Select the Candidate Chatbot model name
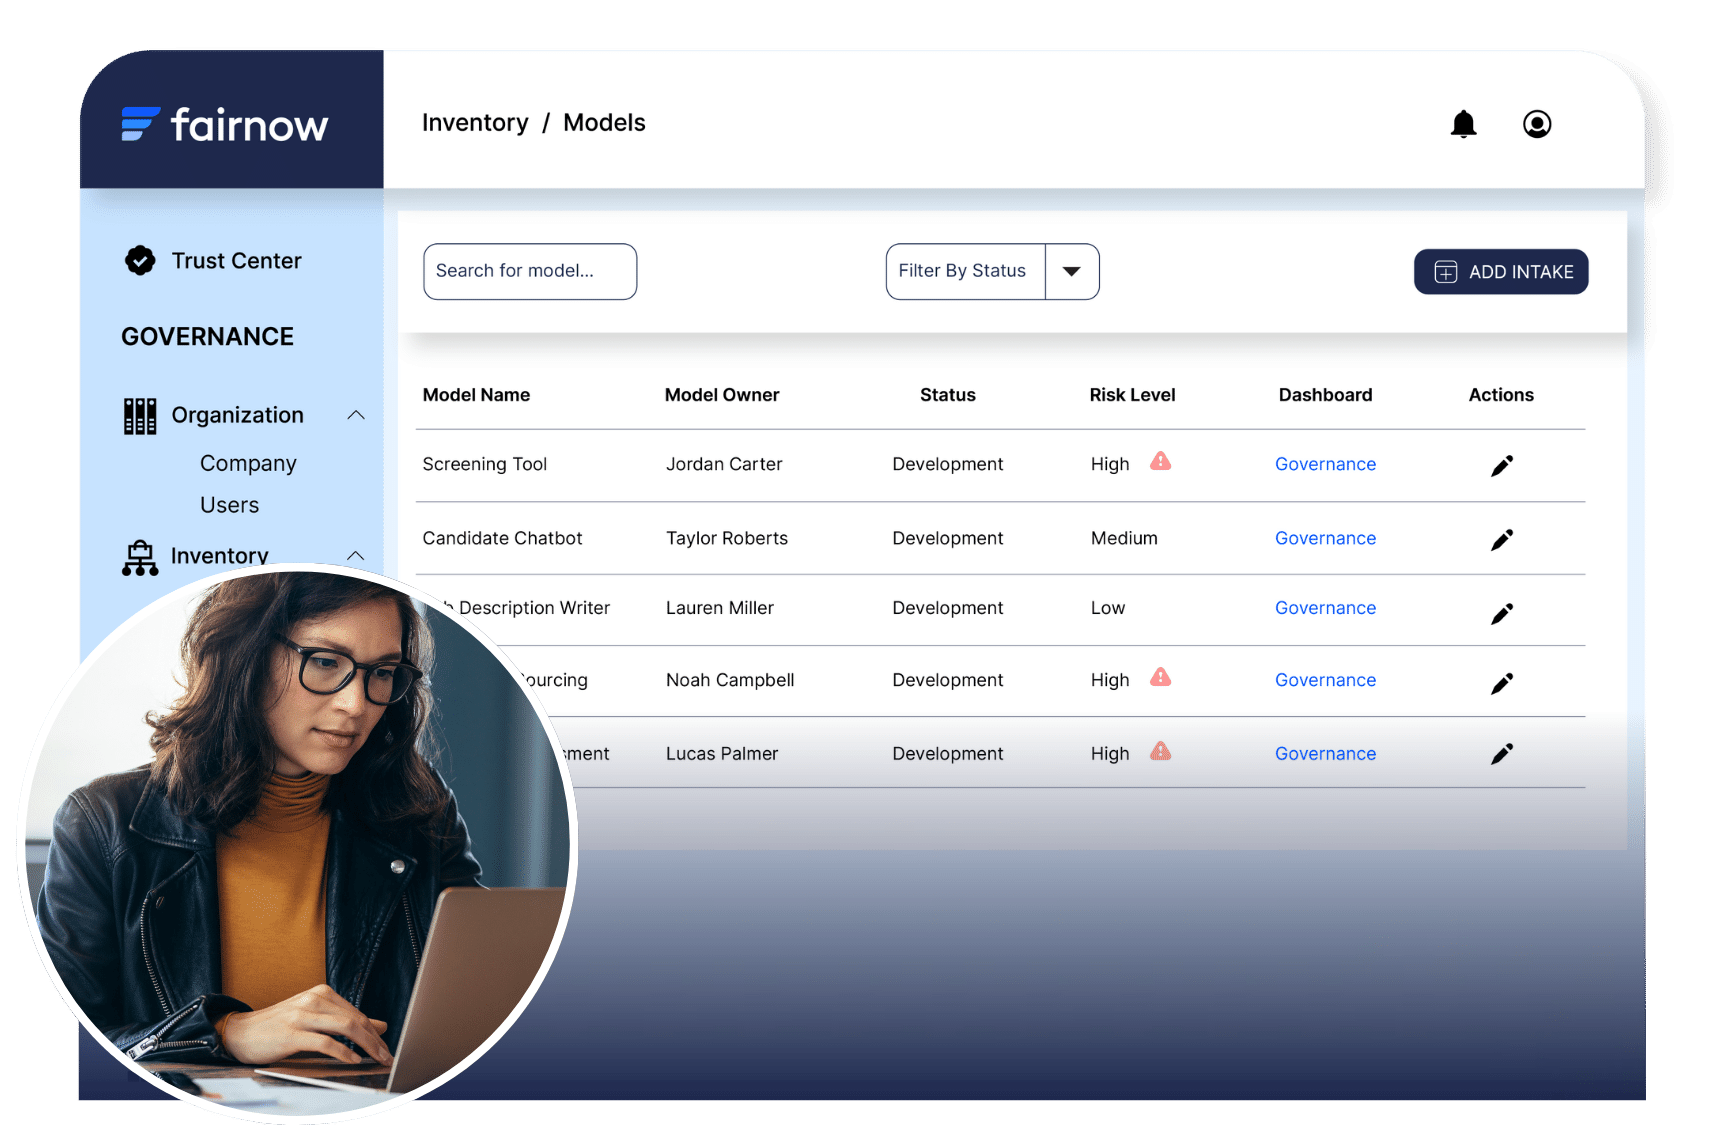The height and width of the screenshot is (1125, 1725). [502, 538]
